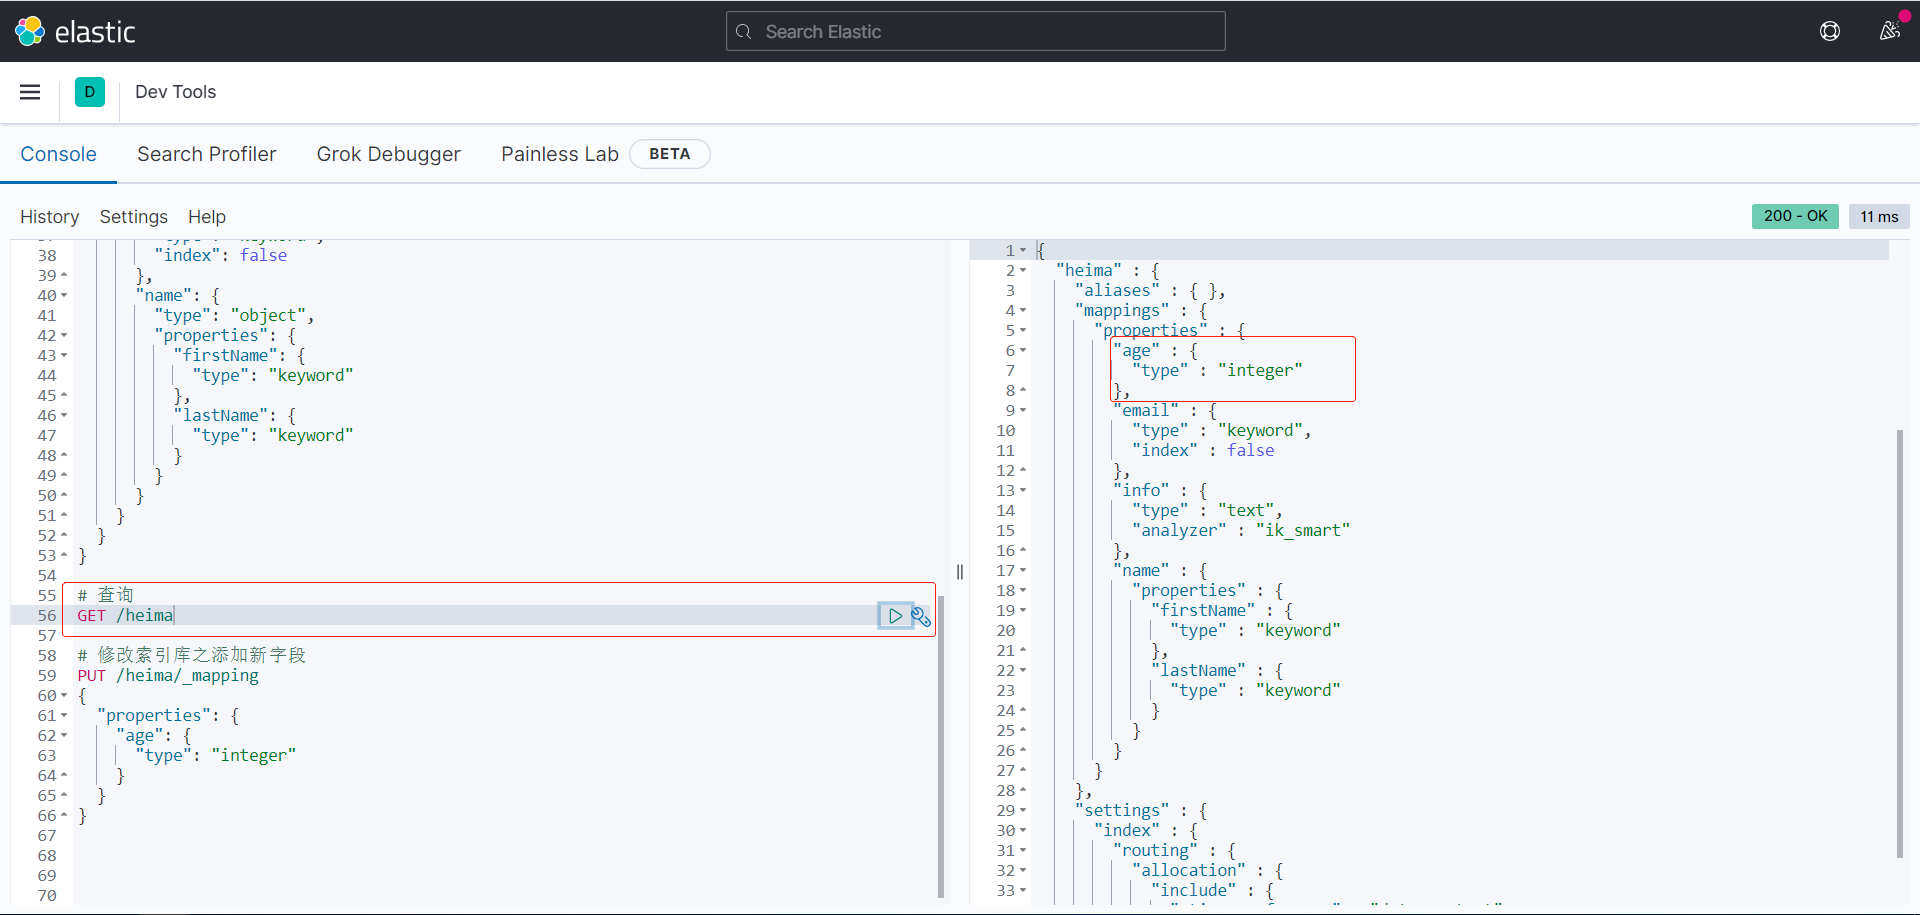This screenshot has height=915, width=1920.
Task: Open console Settings link
Action: coord(133,217)
